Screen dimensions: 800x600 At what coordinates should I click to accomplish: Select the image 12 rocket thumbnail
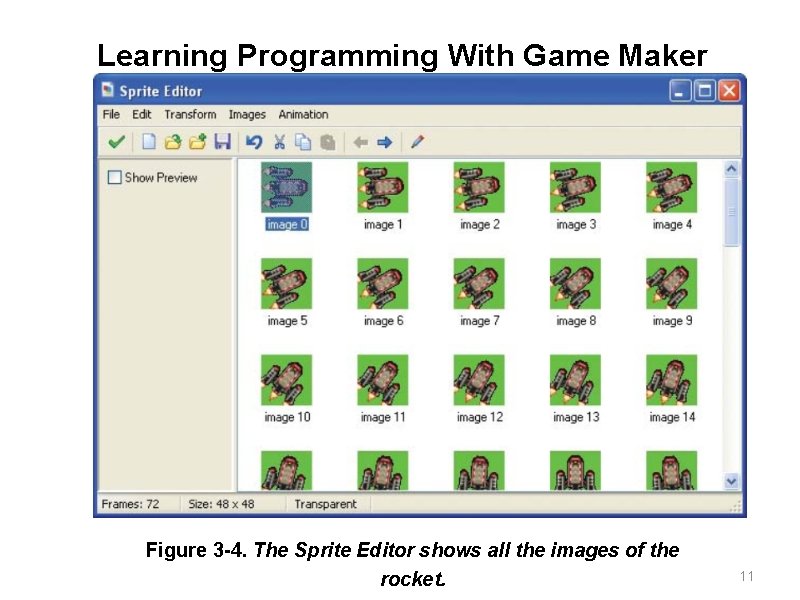click(x=479, y=380)
